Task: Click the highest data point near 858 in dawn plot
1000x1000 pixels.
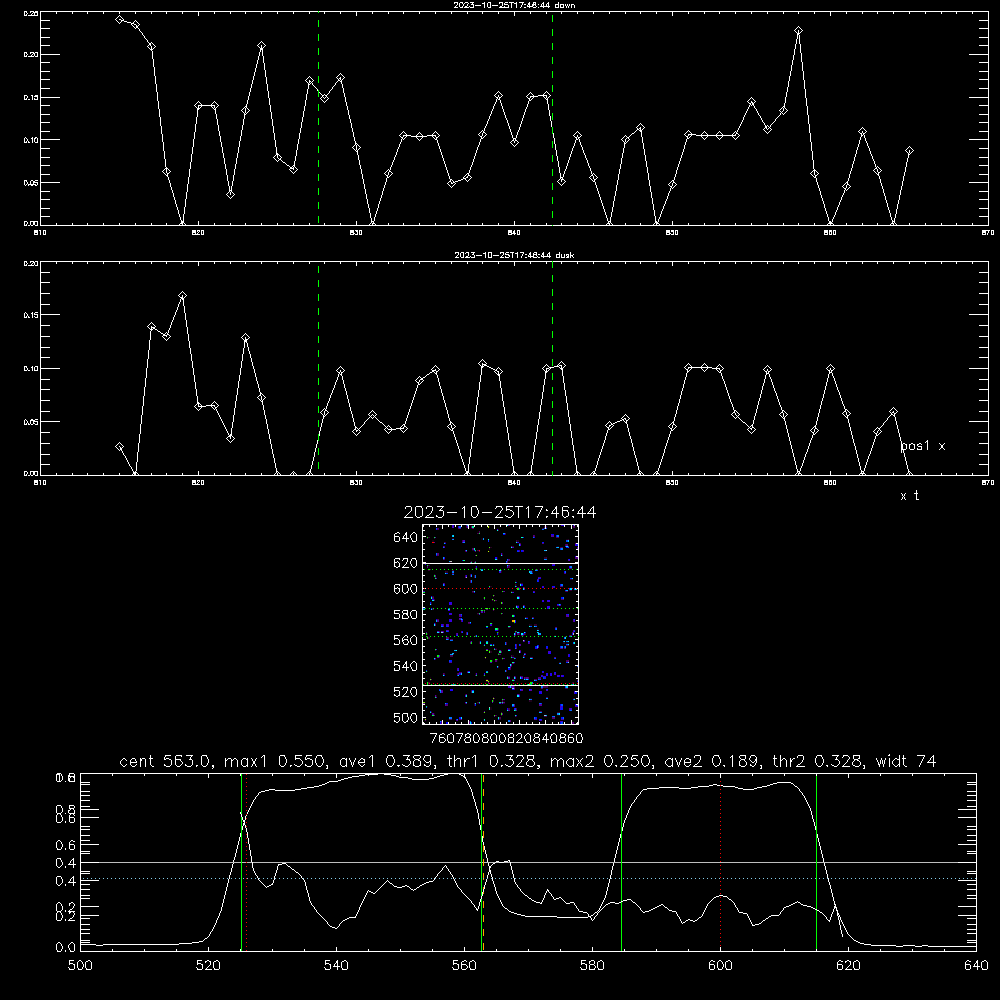Action: (x=798, y=31)
